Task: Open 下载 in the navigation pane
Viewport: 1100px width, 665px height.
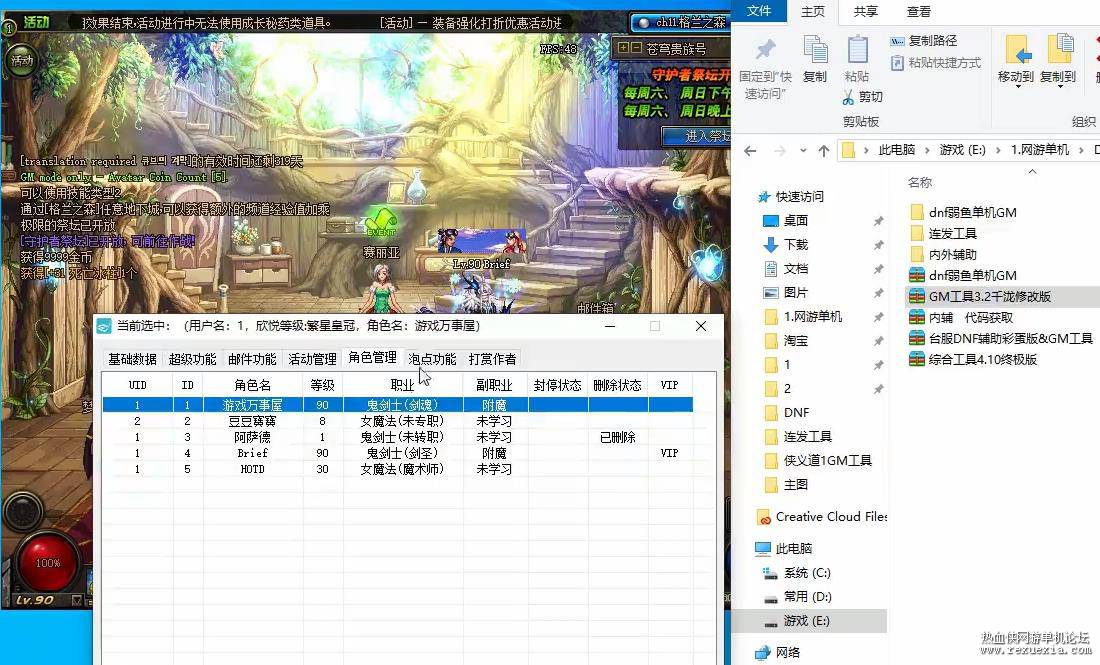Action: 796,244
